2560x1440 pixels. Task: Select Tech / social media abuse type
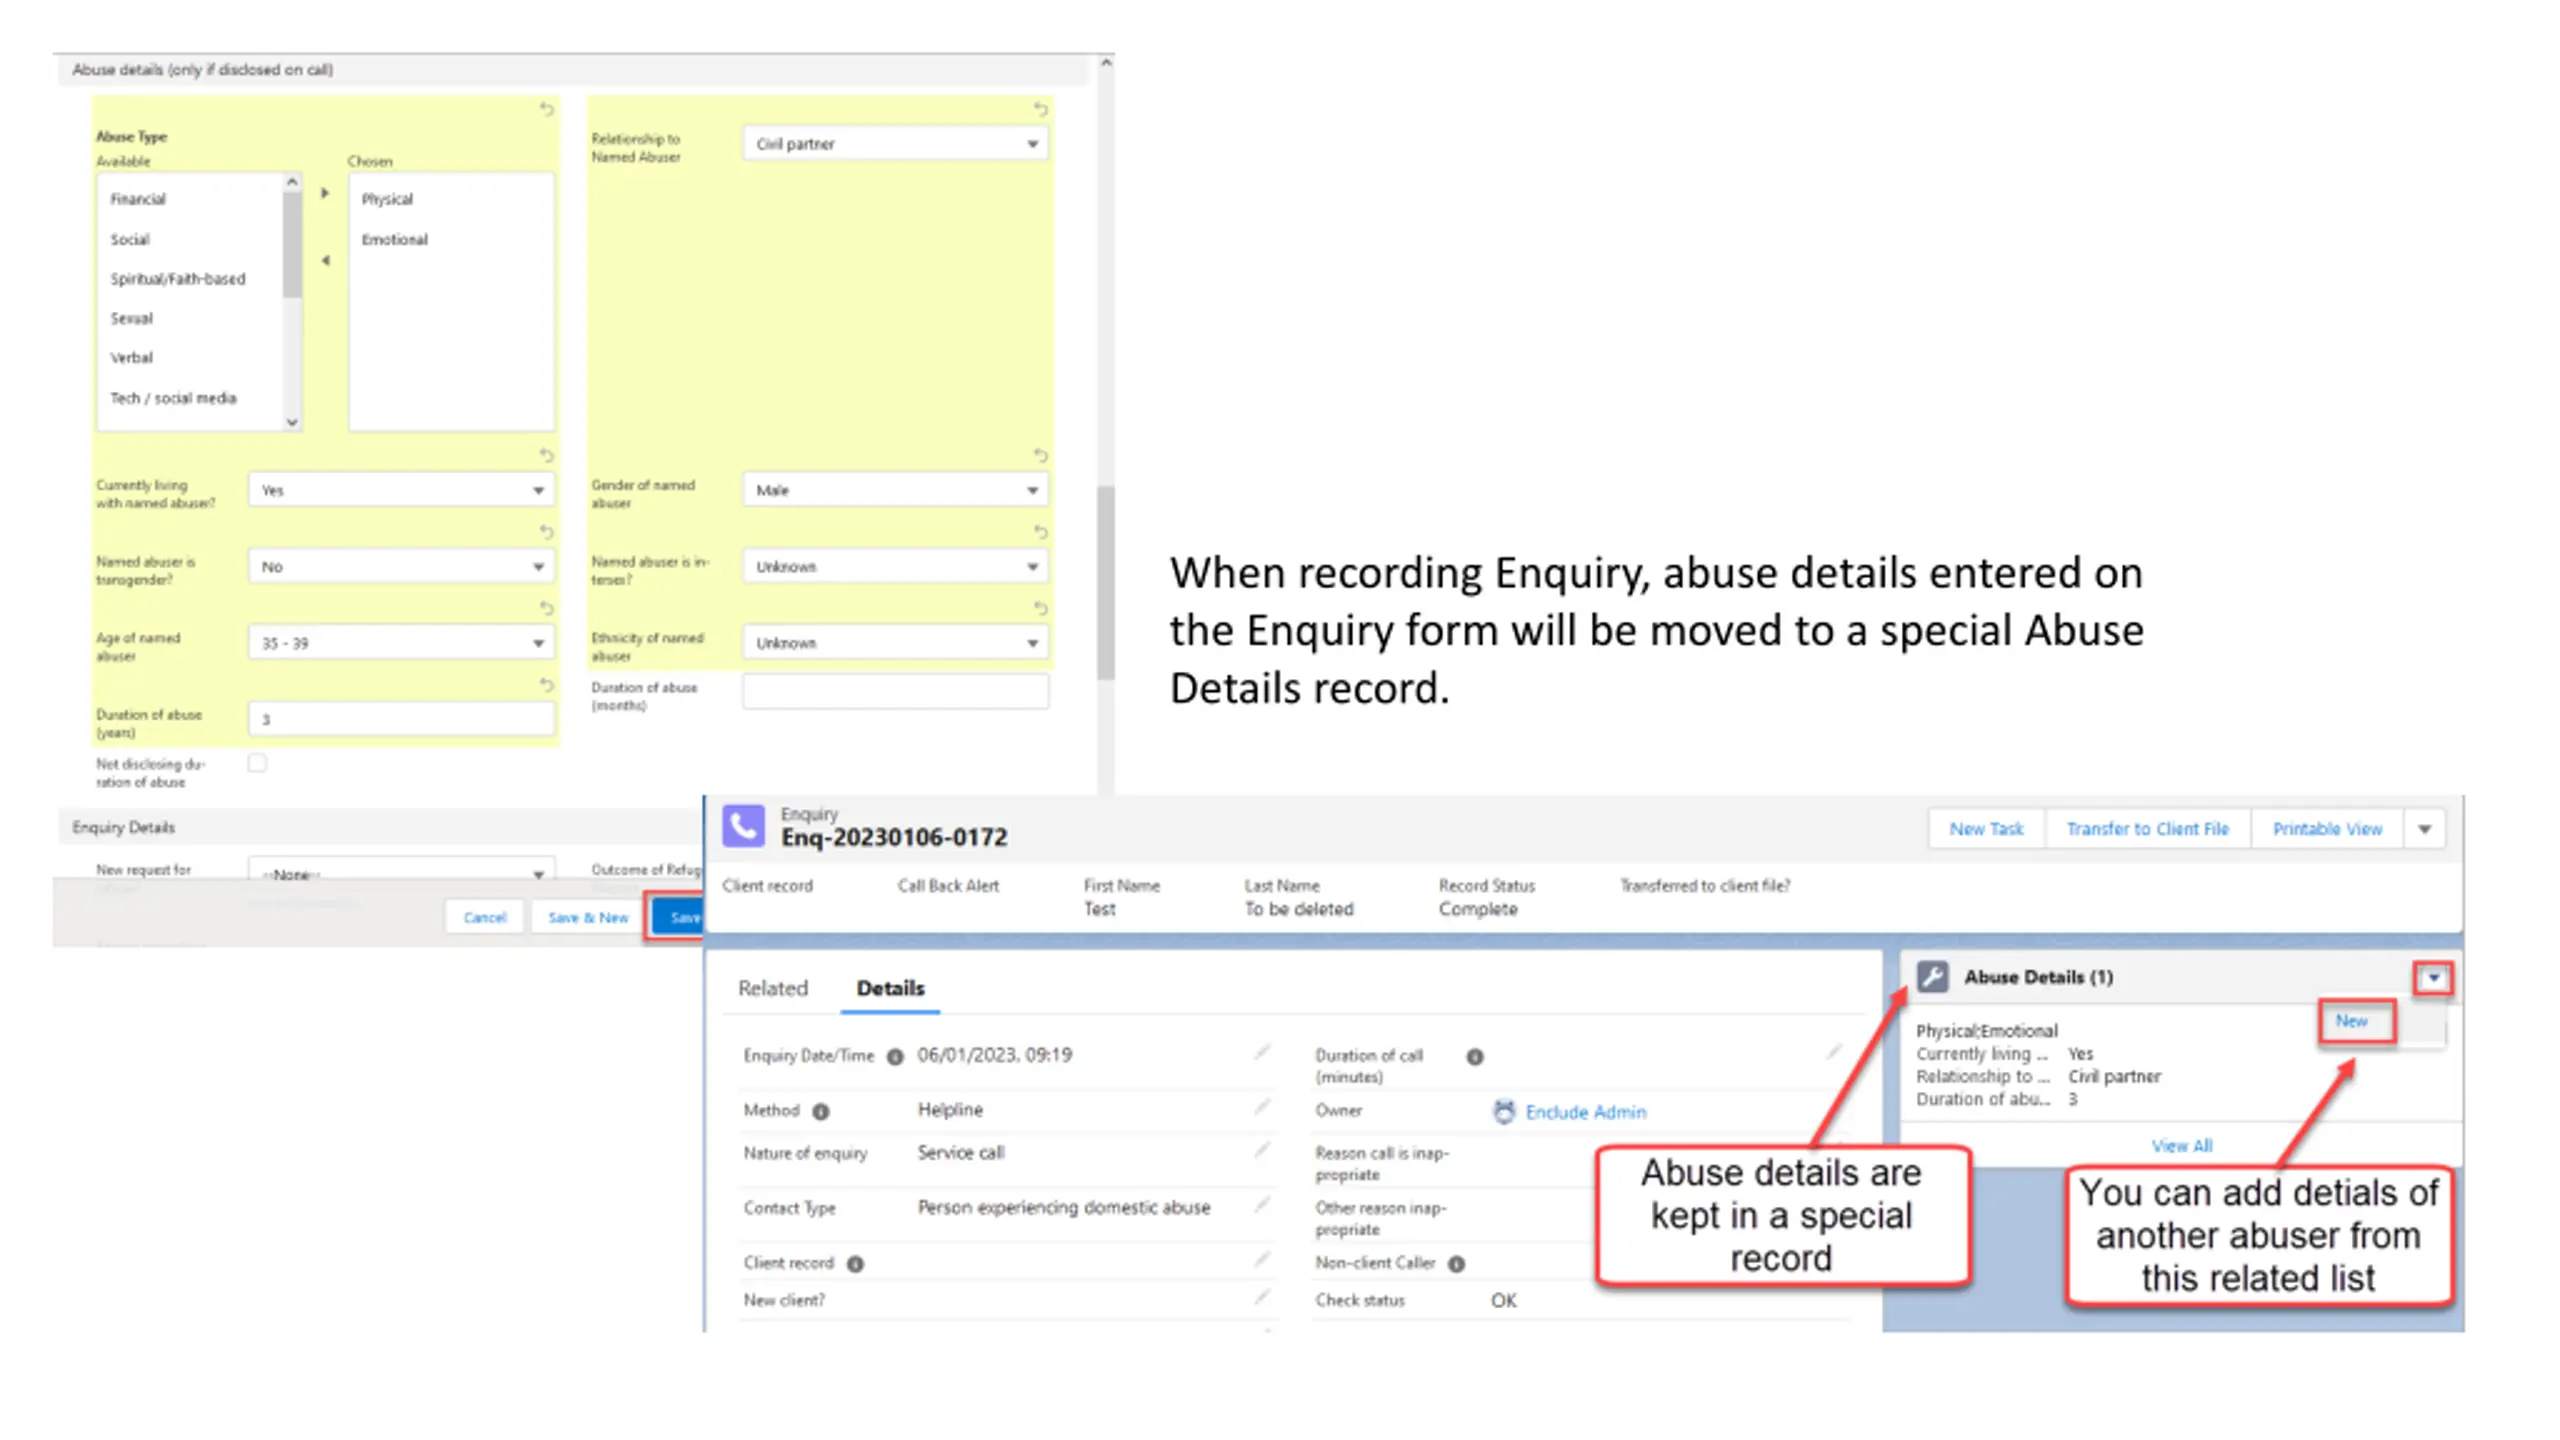click(173, 398)
